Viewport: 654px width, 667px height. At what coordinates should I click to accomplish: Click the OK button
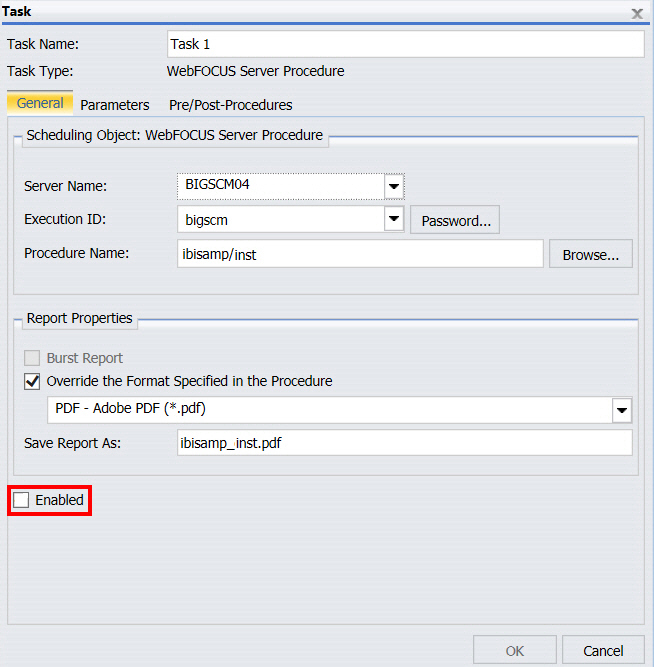515,650
